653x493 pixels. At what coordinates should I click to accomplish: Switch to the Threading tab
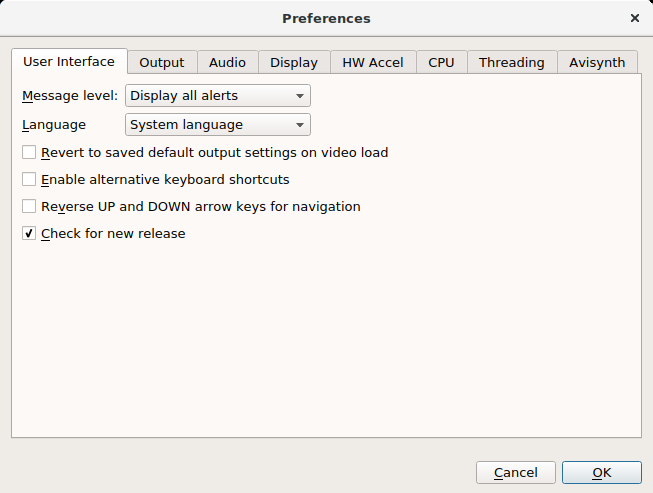(x=511, y=62)
